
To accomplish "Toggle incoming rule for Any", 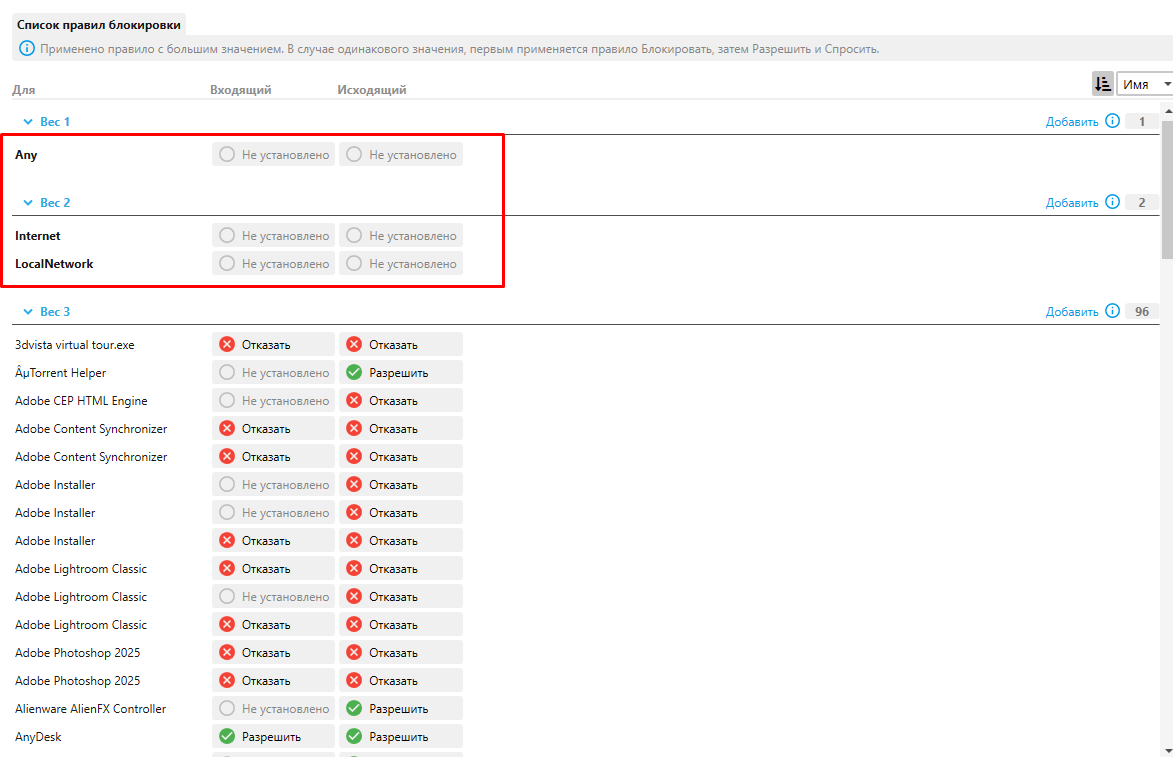I will pyautogui.click(x=273, y=155).
